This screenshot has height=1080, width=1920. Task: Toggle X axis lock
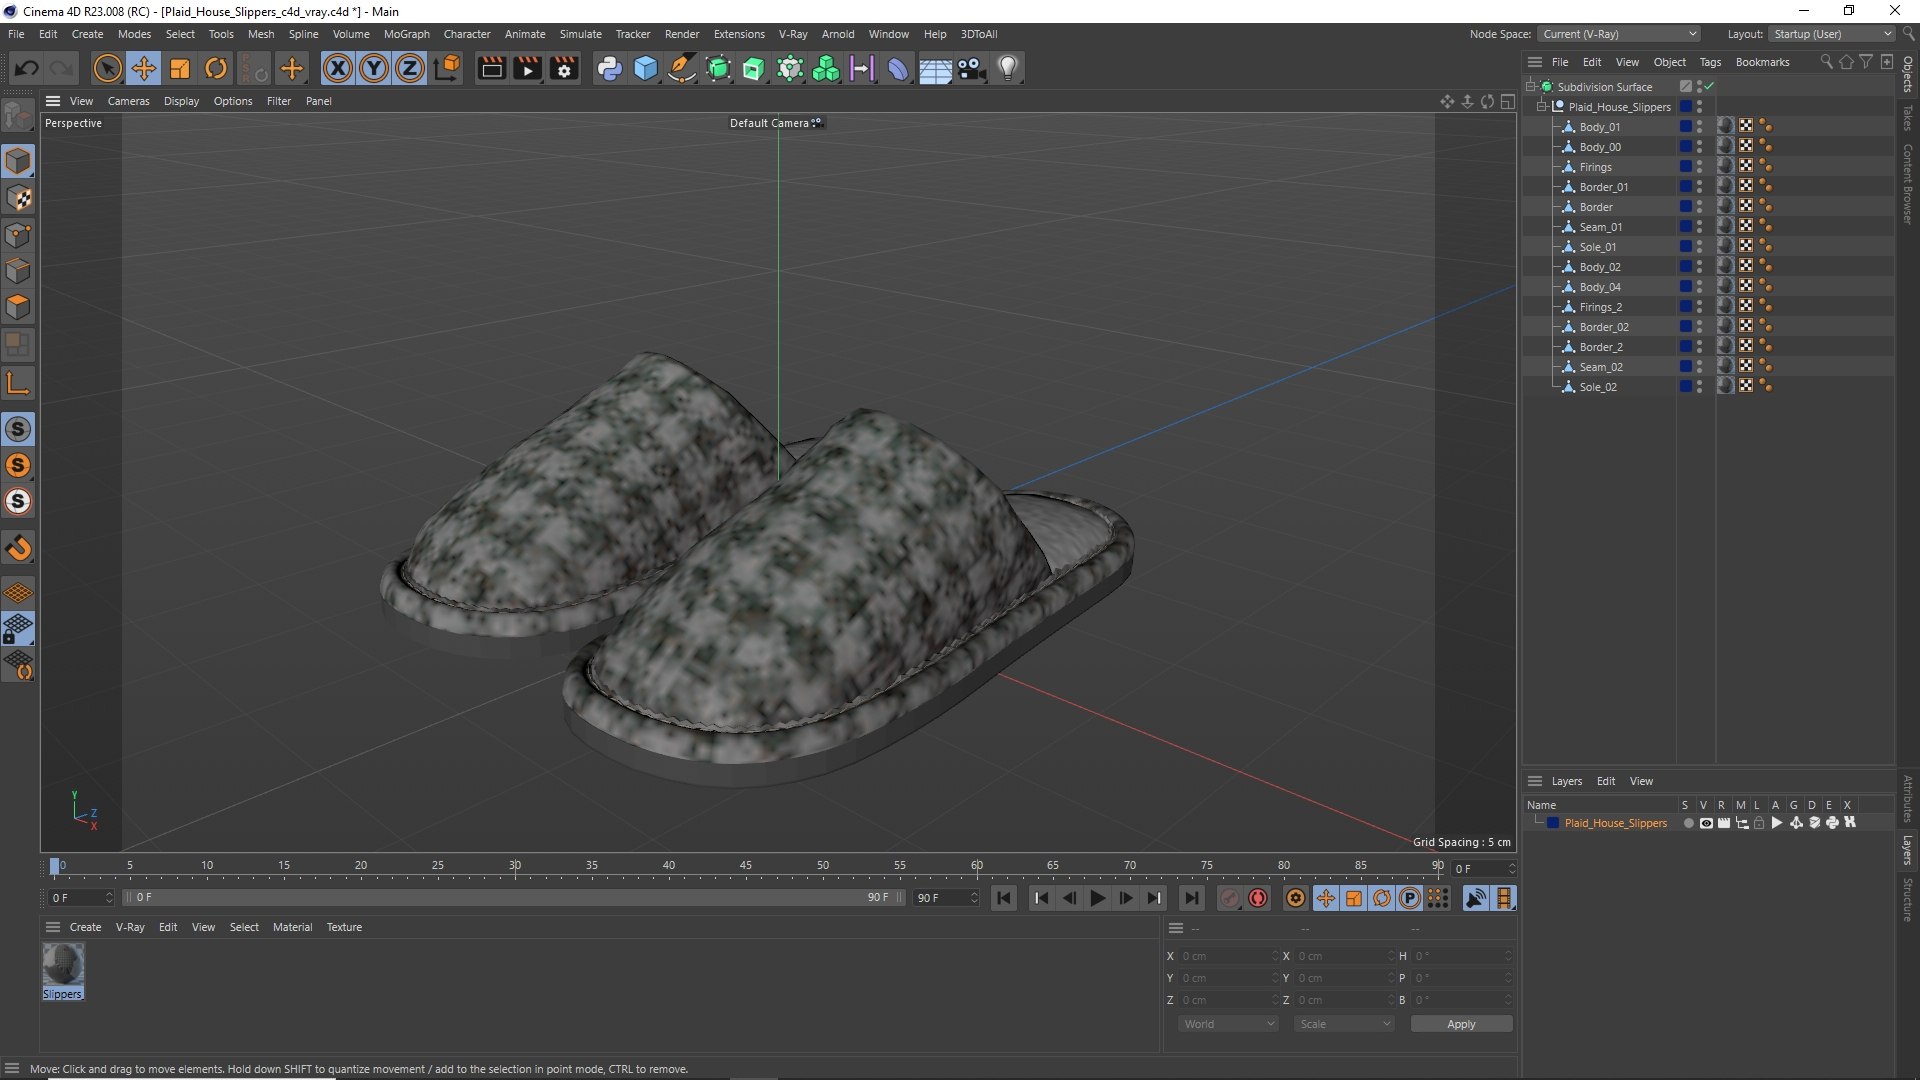338,68
